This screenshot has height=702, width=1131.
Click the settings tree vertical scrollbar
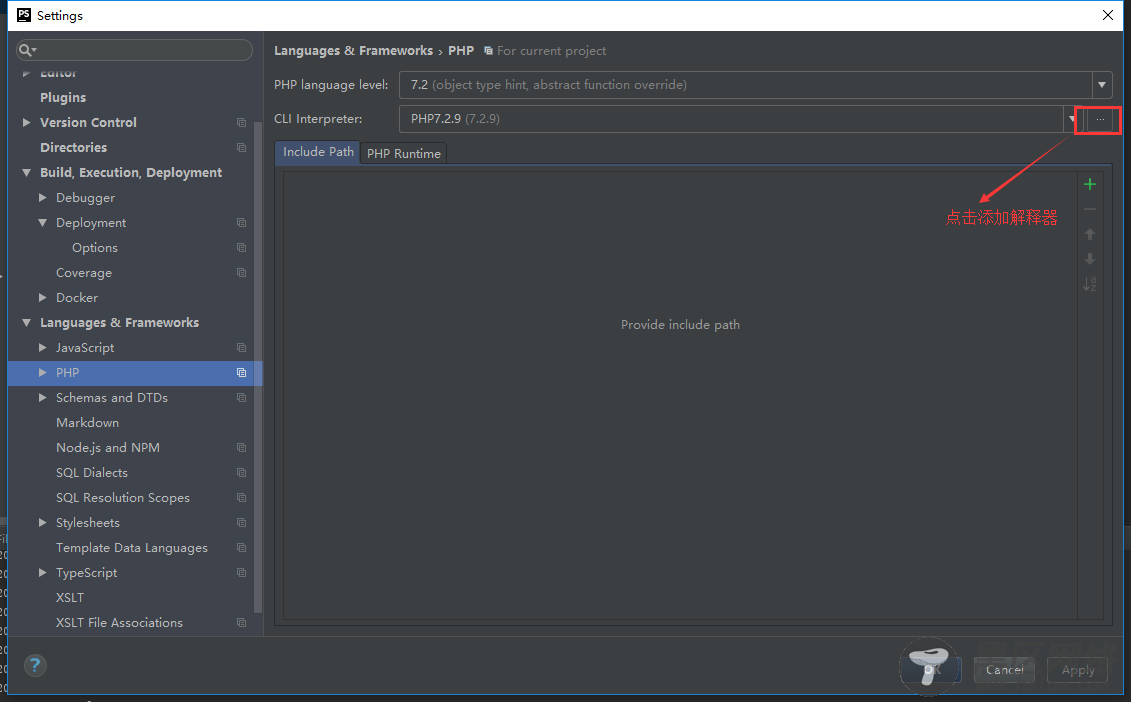point(258,368)
